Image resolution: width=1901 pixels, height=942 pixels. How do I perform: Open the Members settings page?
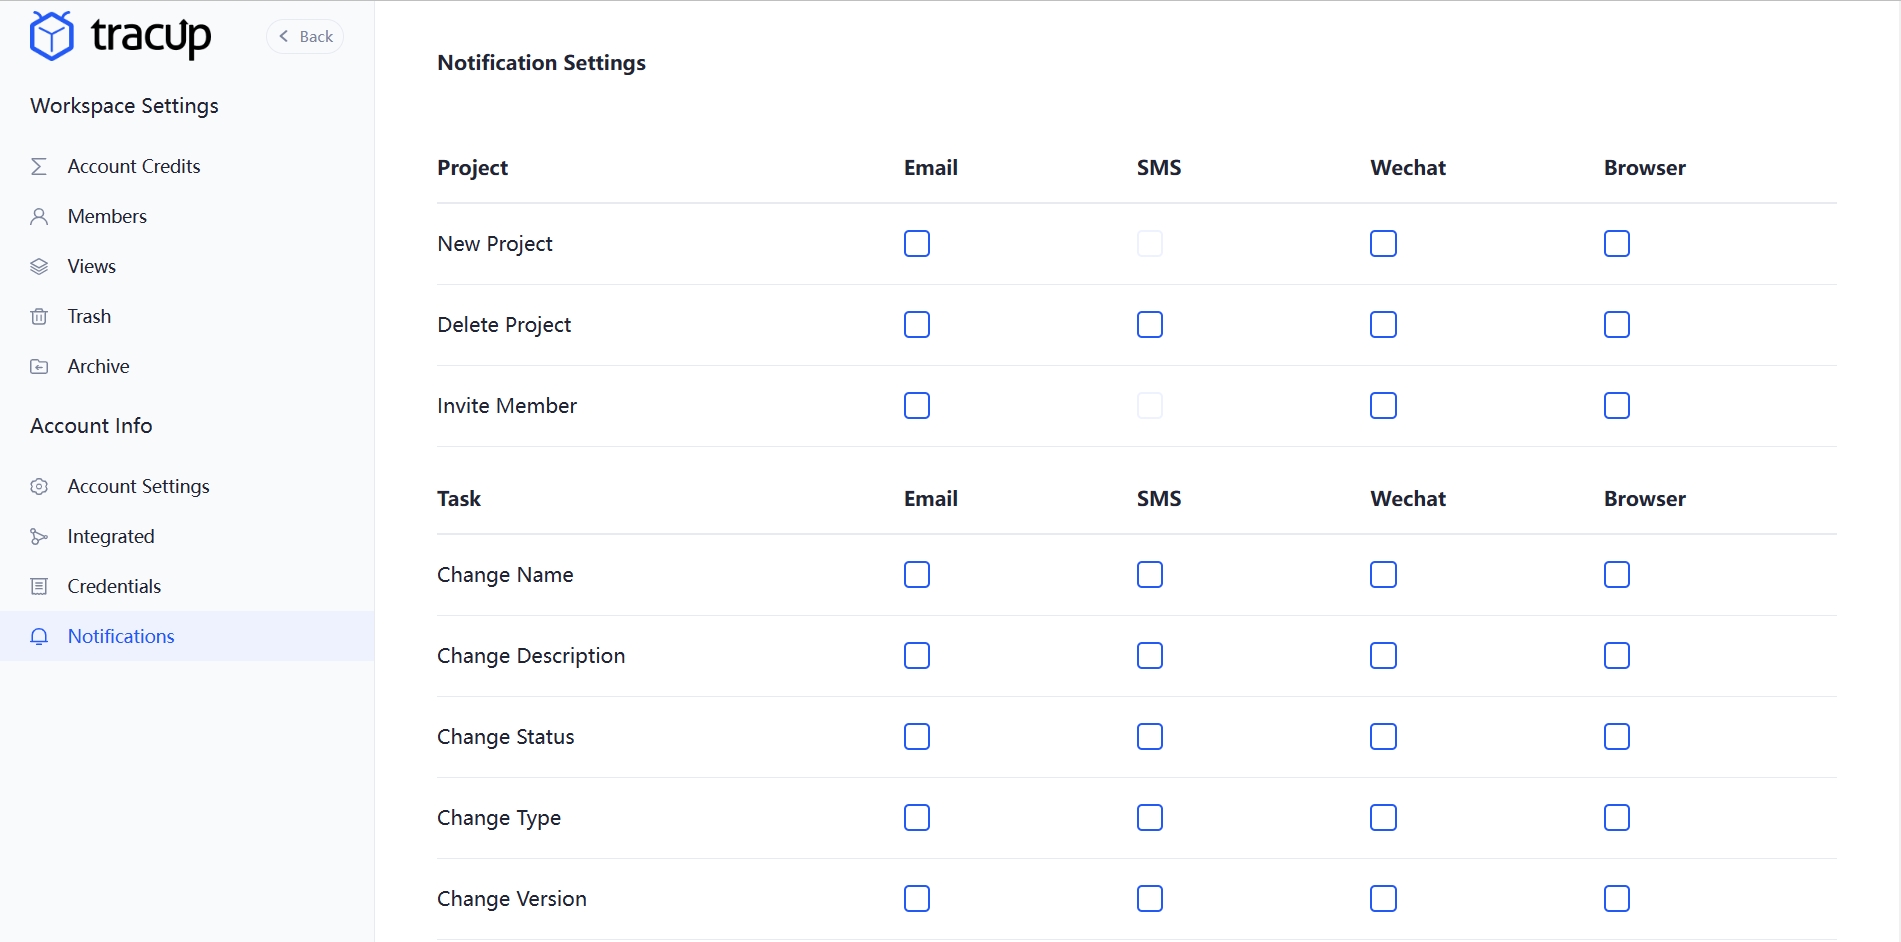(107, 216)
